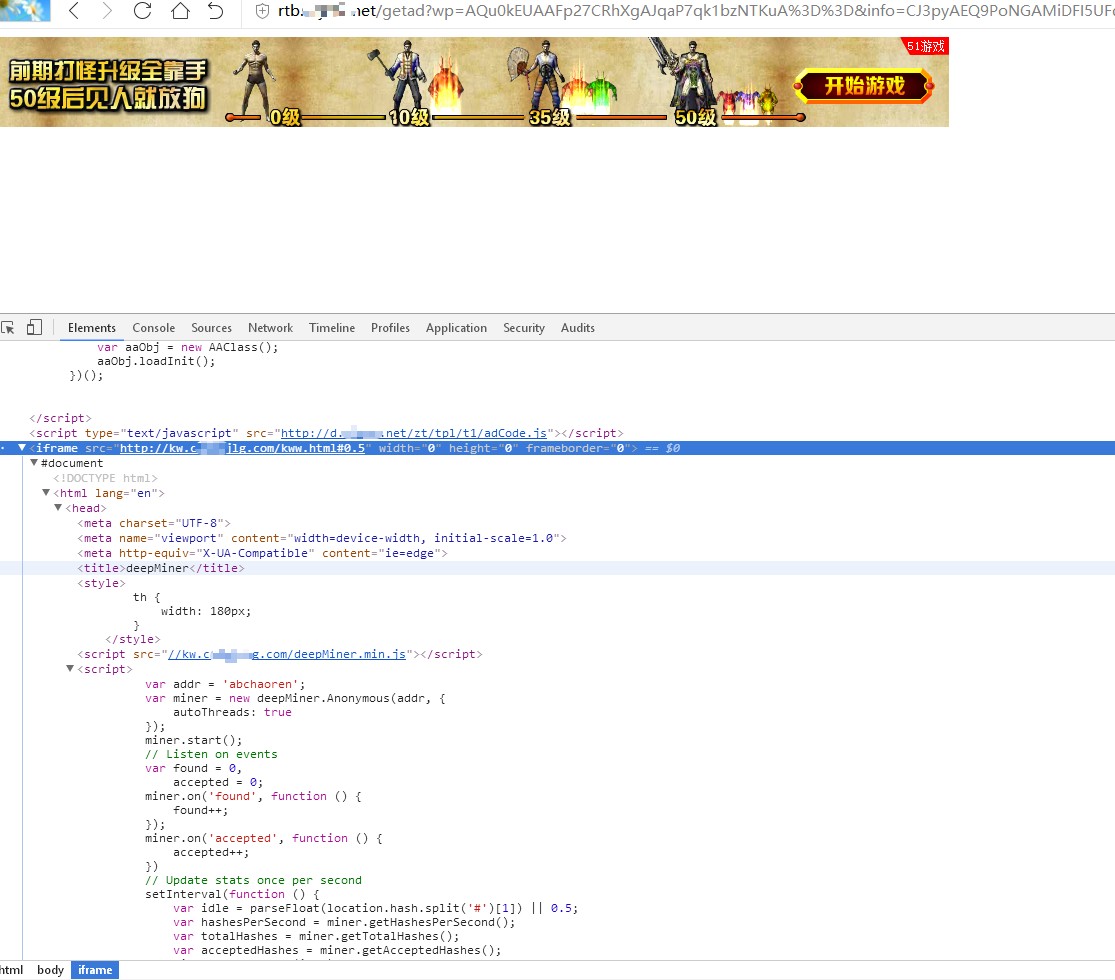Select the meta viewport row
Screen dimensions: 1115x980
click(x=322, y=538)
